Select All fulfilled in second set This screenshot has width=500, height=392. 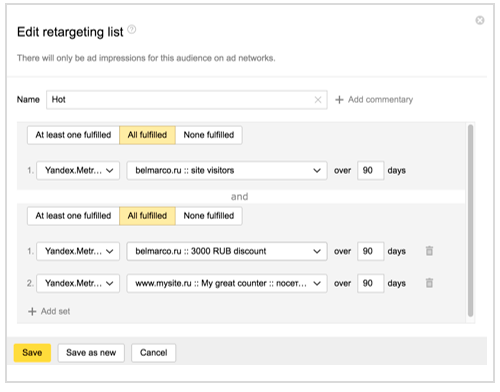click(x=147, y=216)
